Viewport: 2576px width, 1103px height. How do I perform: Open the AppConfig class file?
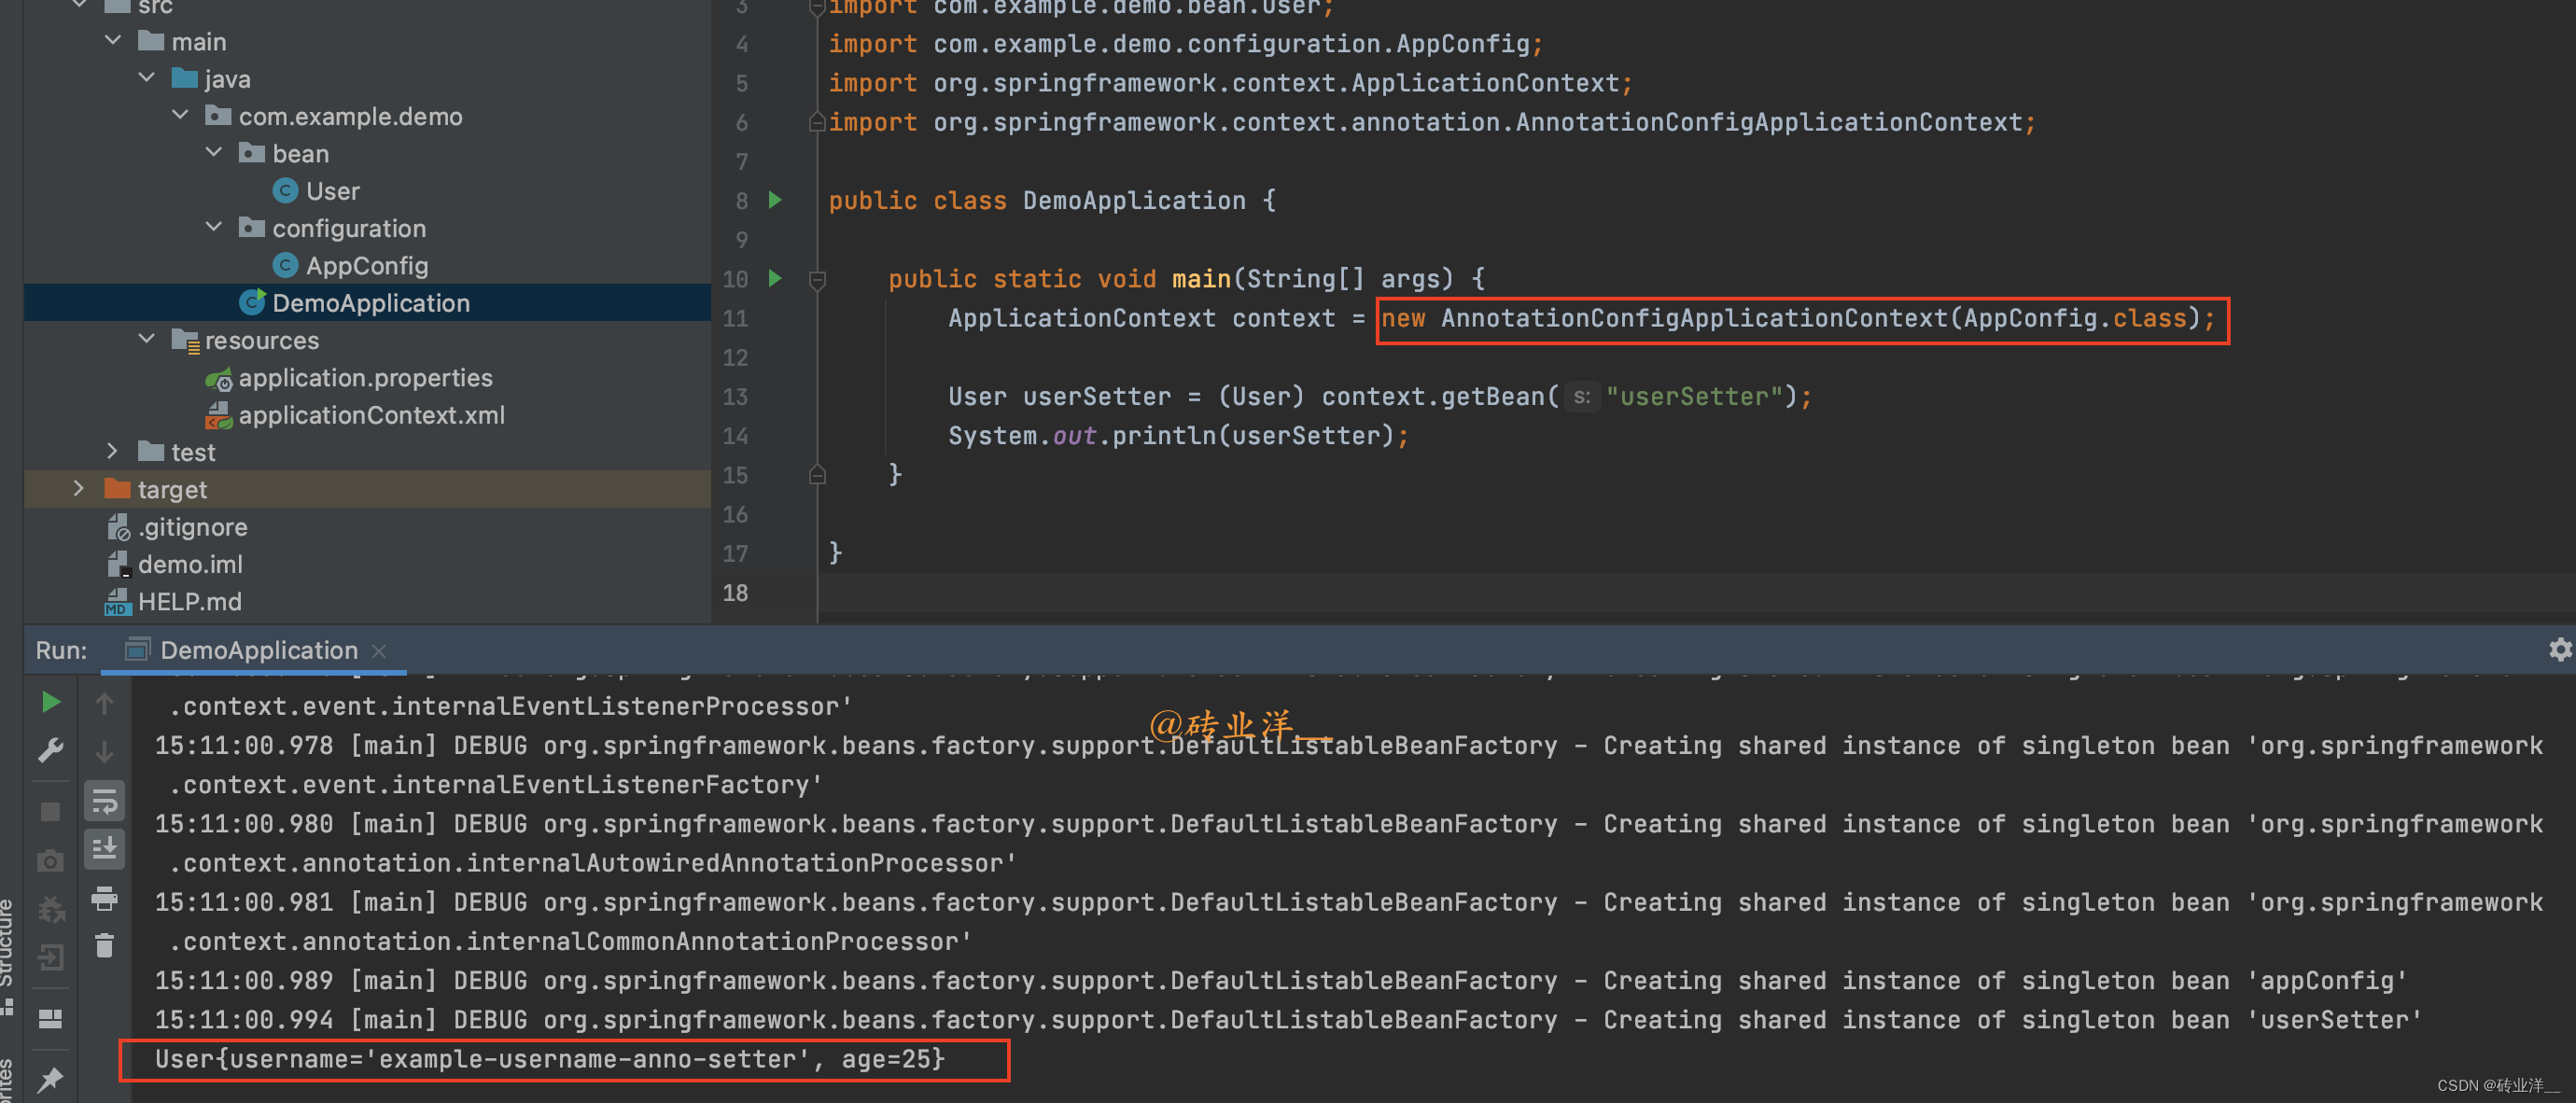pos(366,266)
